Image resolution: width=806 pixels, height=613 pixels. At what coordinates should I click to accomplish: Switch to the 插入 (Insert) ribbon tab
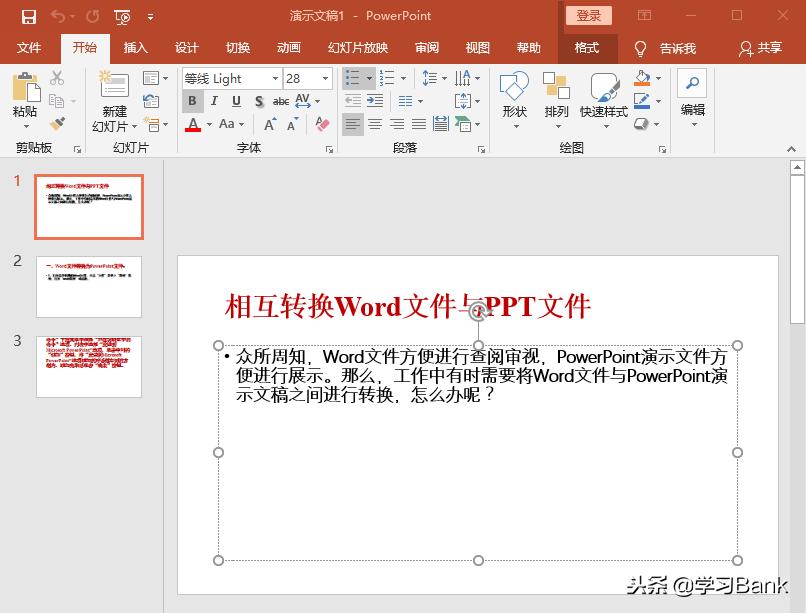[x=135, y=47]
